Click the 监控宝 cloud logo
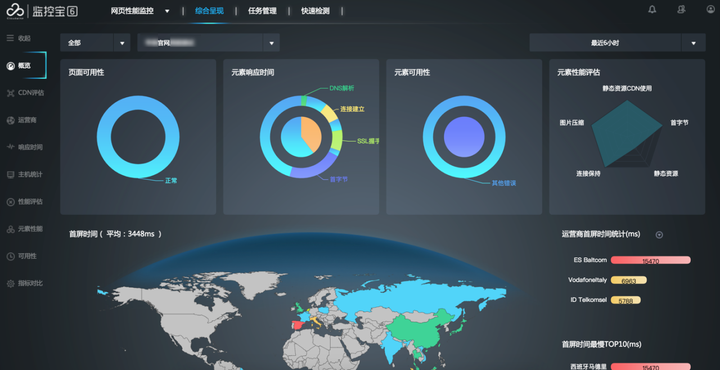This screenshot has height=370, width=720. click(15, 11)
